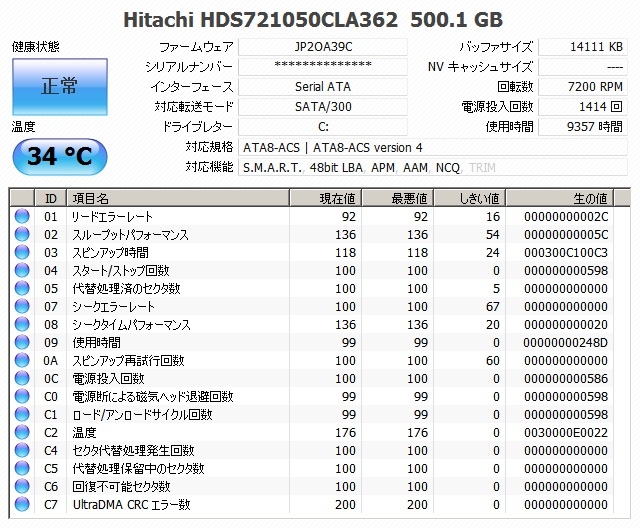Click status orb for ID C2 row

click(x=22, y=432)
